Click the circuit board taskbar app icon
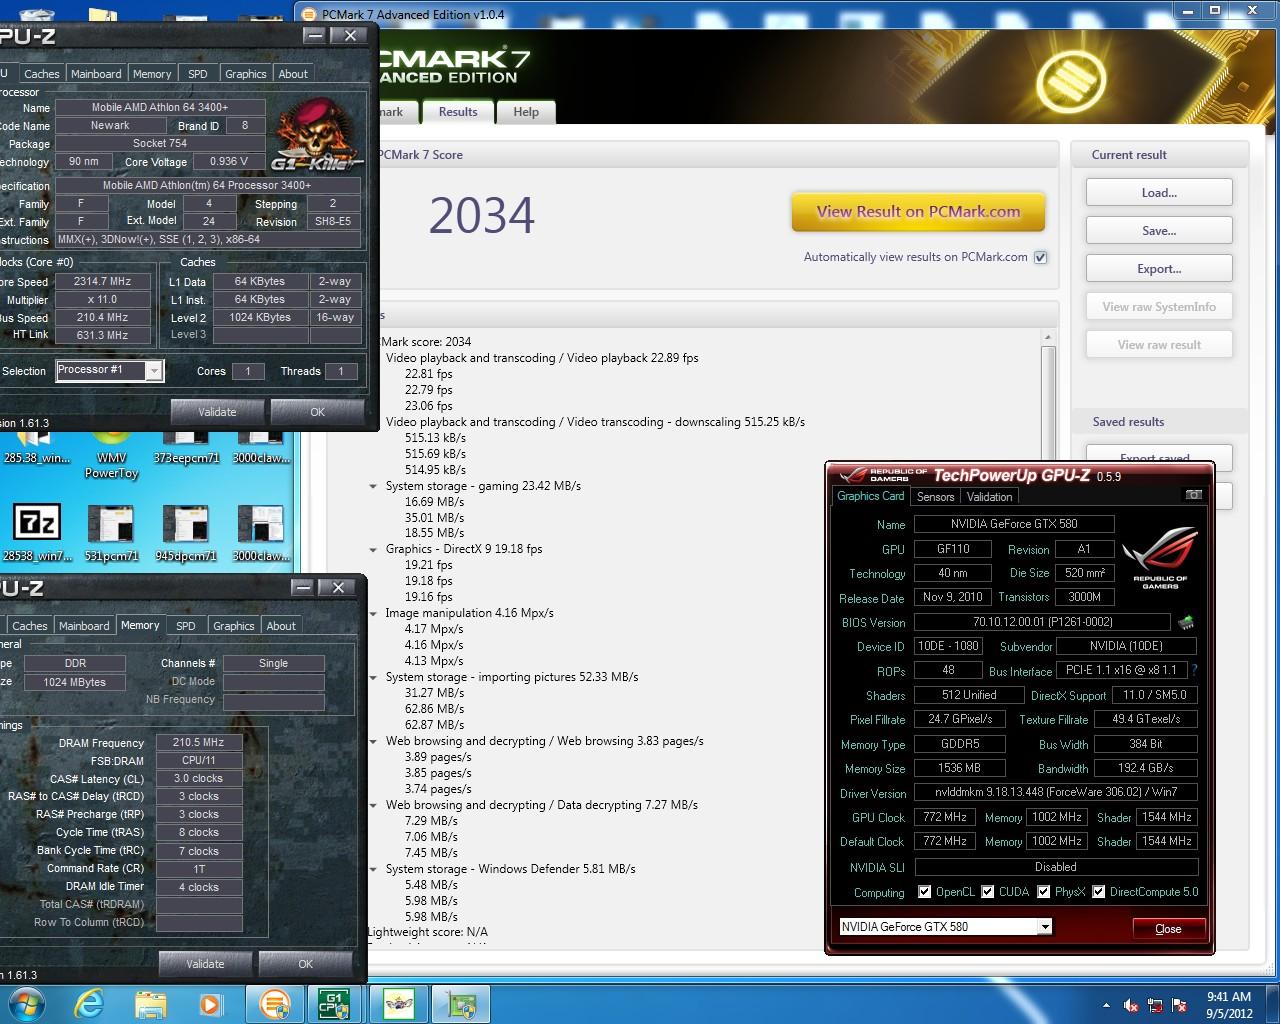1280x1024 pixels. click(461, 1004)
